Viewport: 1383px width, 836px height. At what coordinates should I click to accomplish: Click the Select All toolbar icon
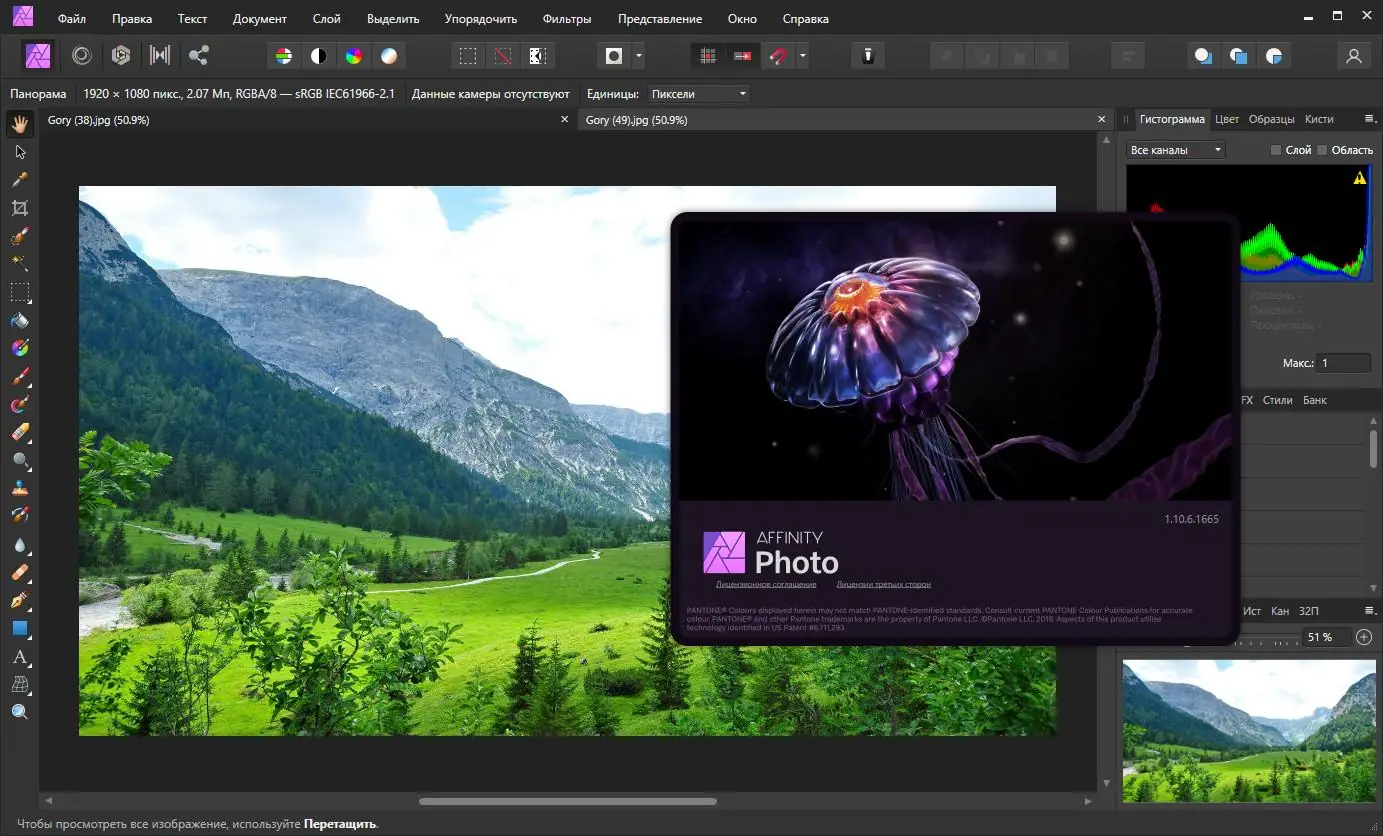pyautogui.click(x=467, y=56)
